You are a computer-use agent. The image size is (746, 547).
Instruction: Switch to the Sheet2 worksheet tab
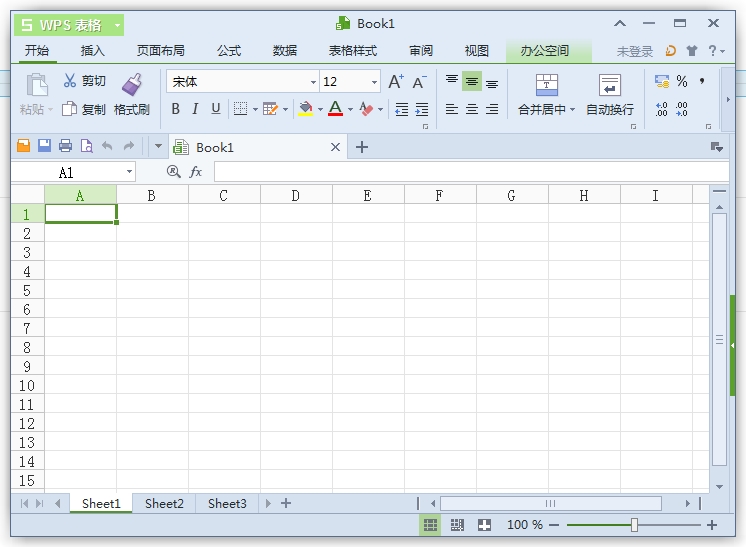164,504
